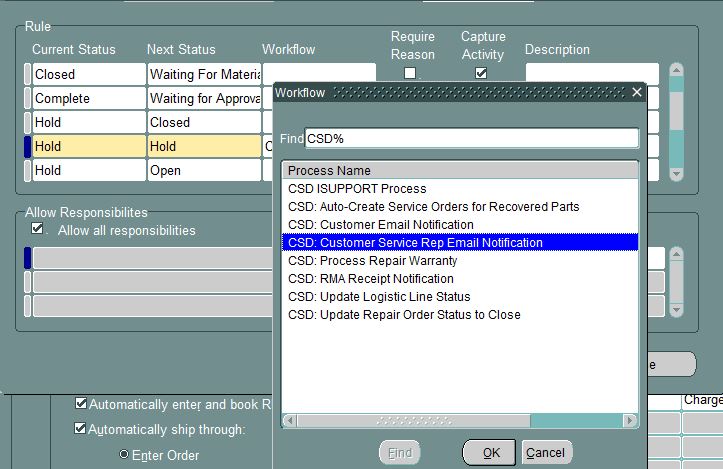Click the Rule list scrollbar down arrow
The width and height of the screenshot is (723, 469).
point(676,174)
